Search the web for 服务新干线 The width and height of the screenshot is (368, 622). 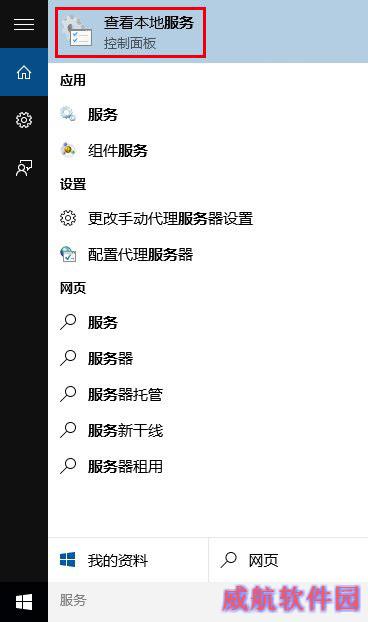coord(208,430)
